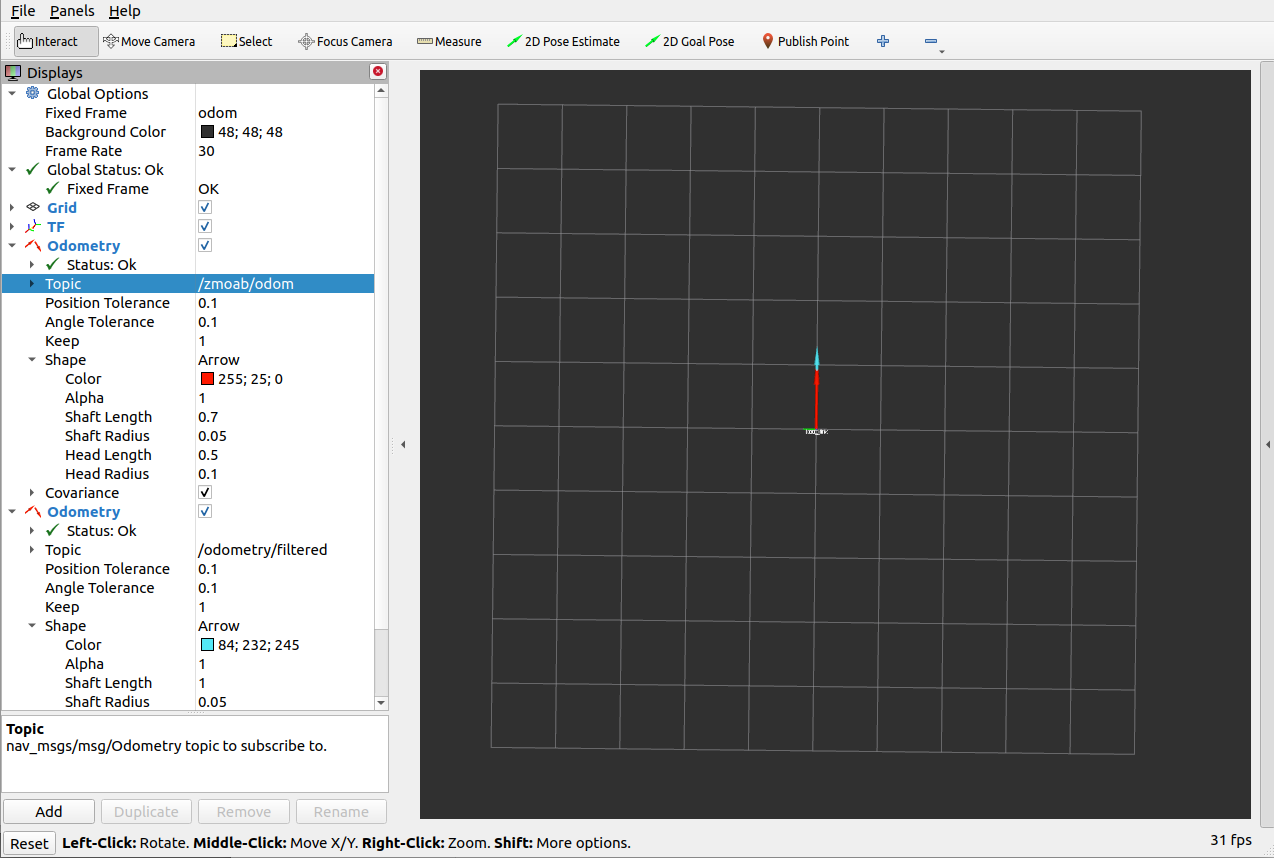Click the red odometry arrow in view

tap(817, 400)
